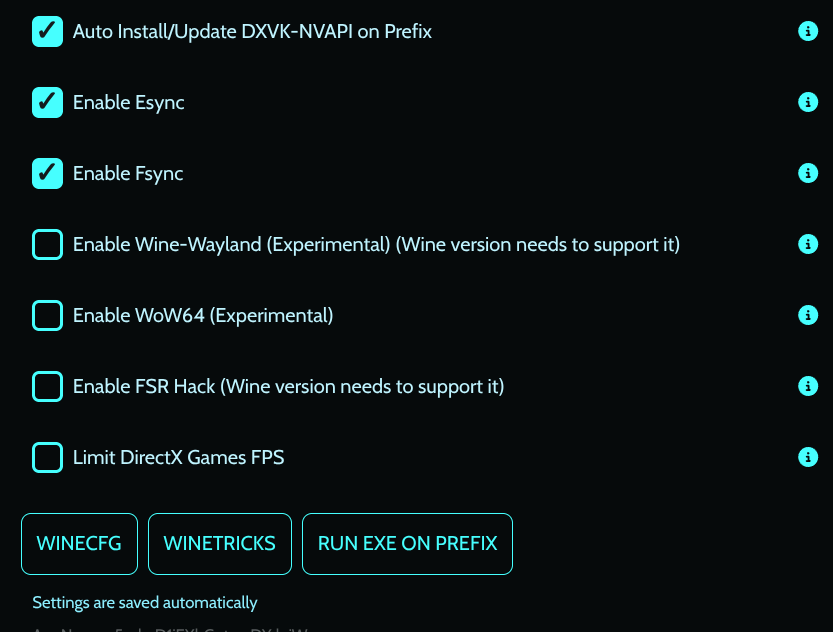Click 'Settings are saved automatically' text
833x632 pixels.
pos(144,603)
